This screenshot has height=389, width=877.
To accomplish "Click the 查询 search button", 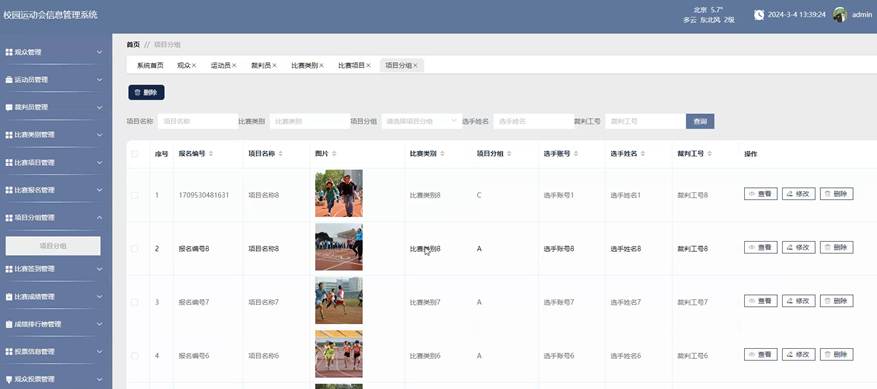I will (700, 121).
